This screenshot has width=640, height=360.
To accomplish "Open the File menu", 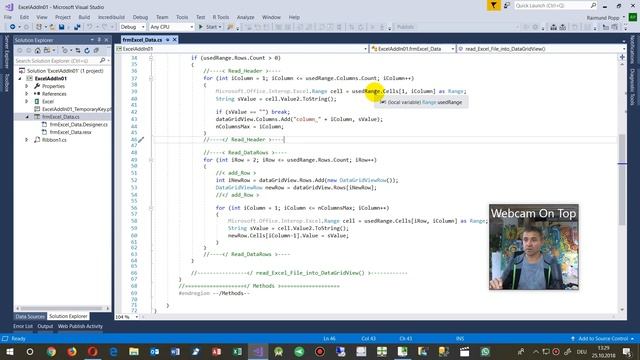I will [8, 17].
